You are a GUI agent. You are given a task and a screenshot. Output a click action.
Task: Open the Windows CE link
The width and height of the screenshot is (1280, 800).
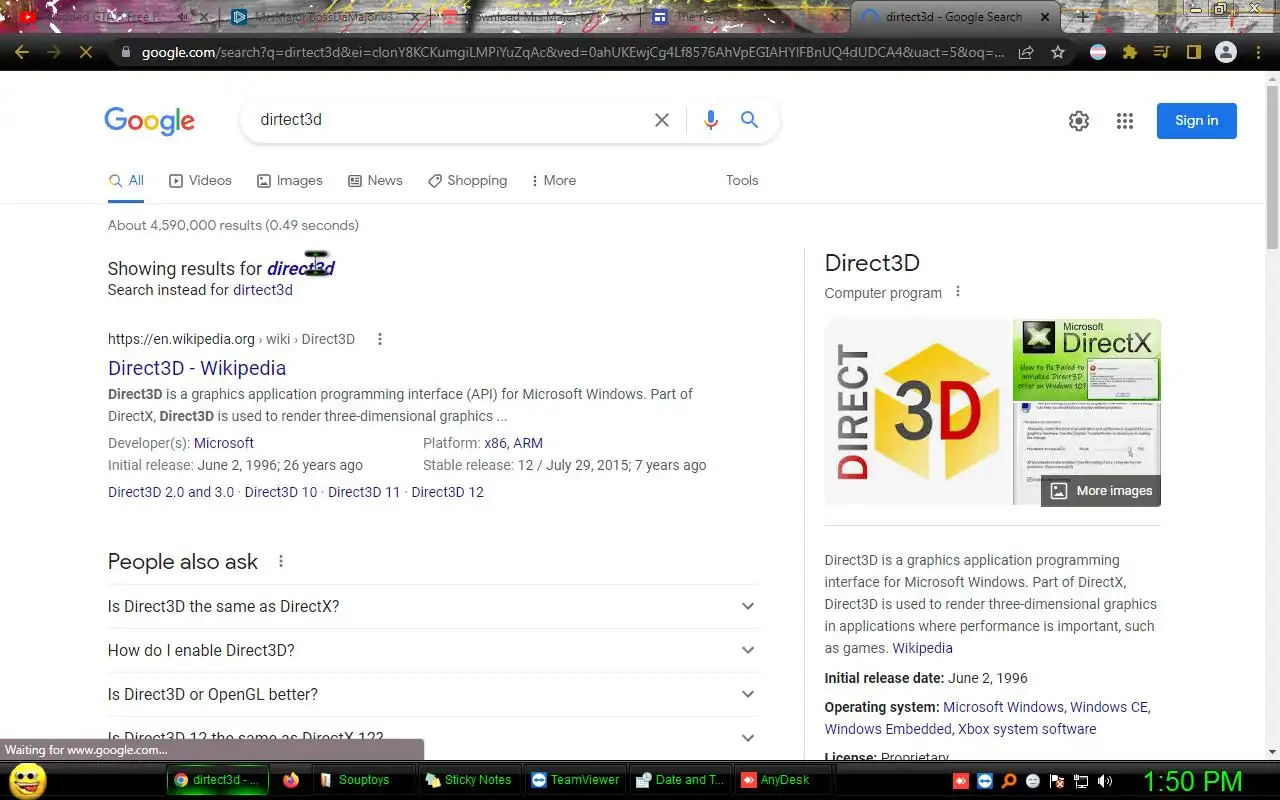(1109, 707)
